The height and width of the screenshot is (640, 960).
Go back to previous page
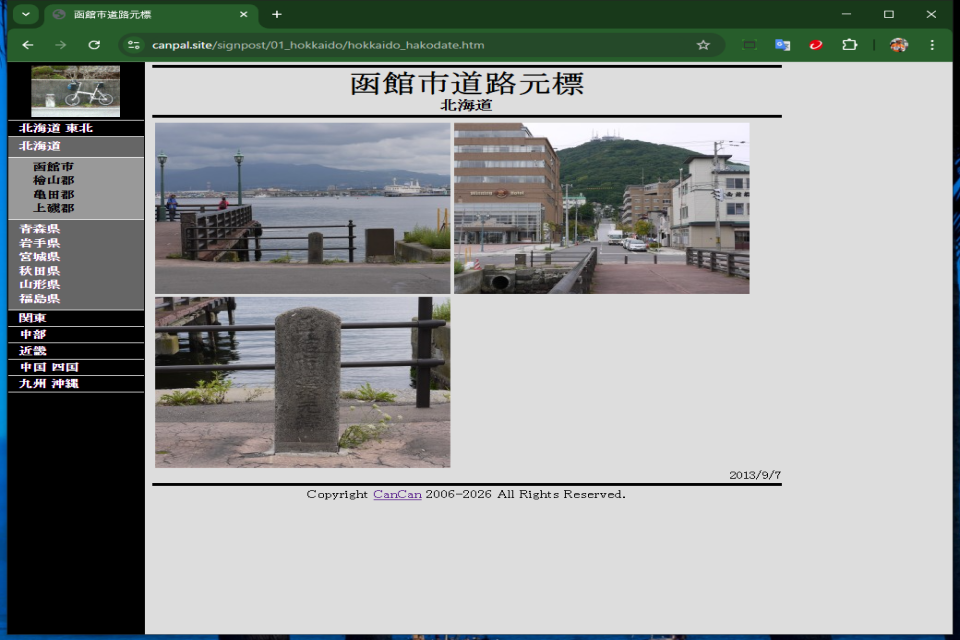[x=28, y=45]
